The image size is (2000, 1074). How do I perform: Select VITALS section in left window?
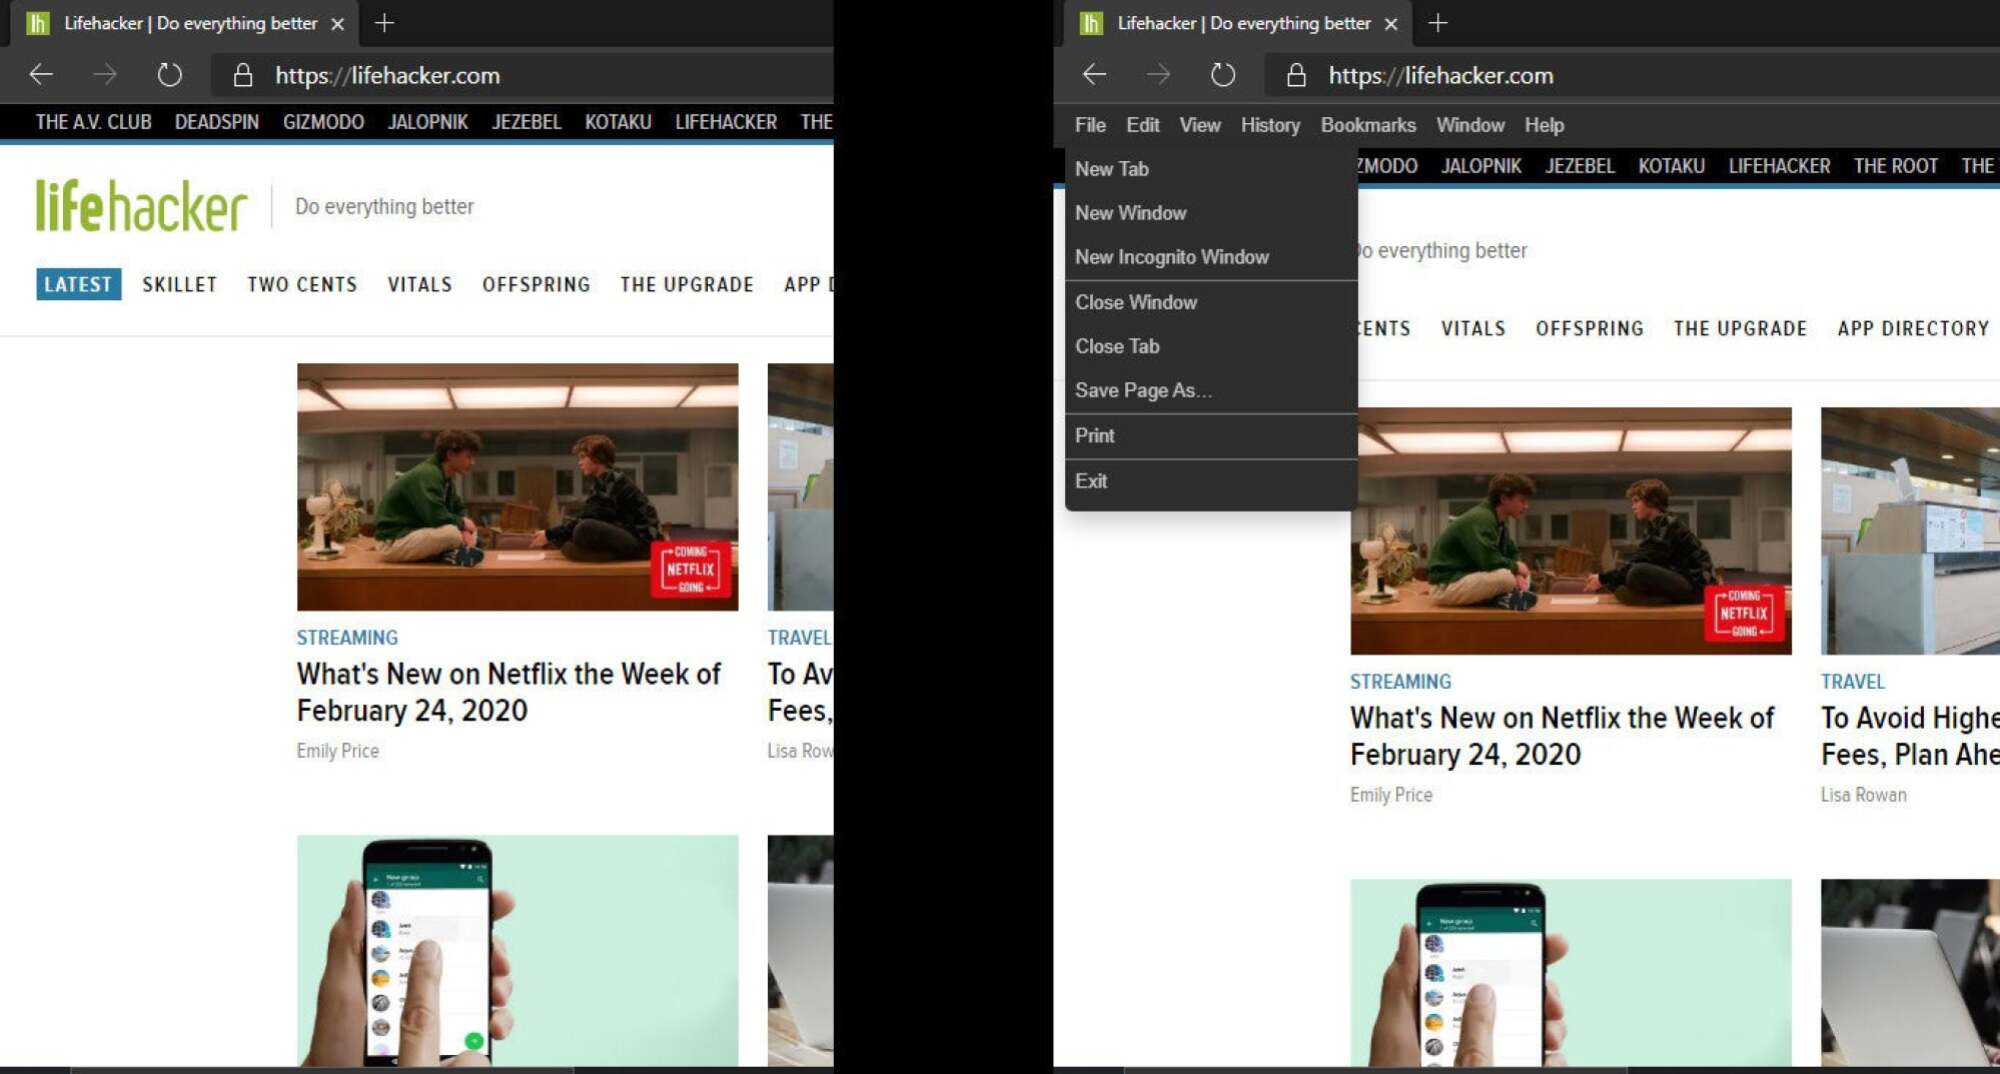point(419,284)
